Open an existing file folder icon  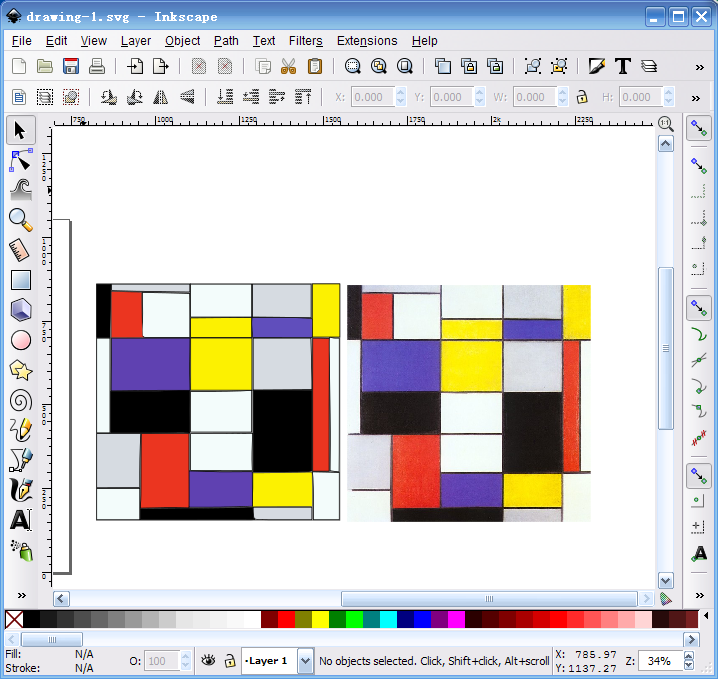pos(44,66)
